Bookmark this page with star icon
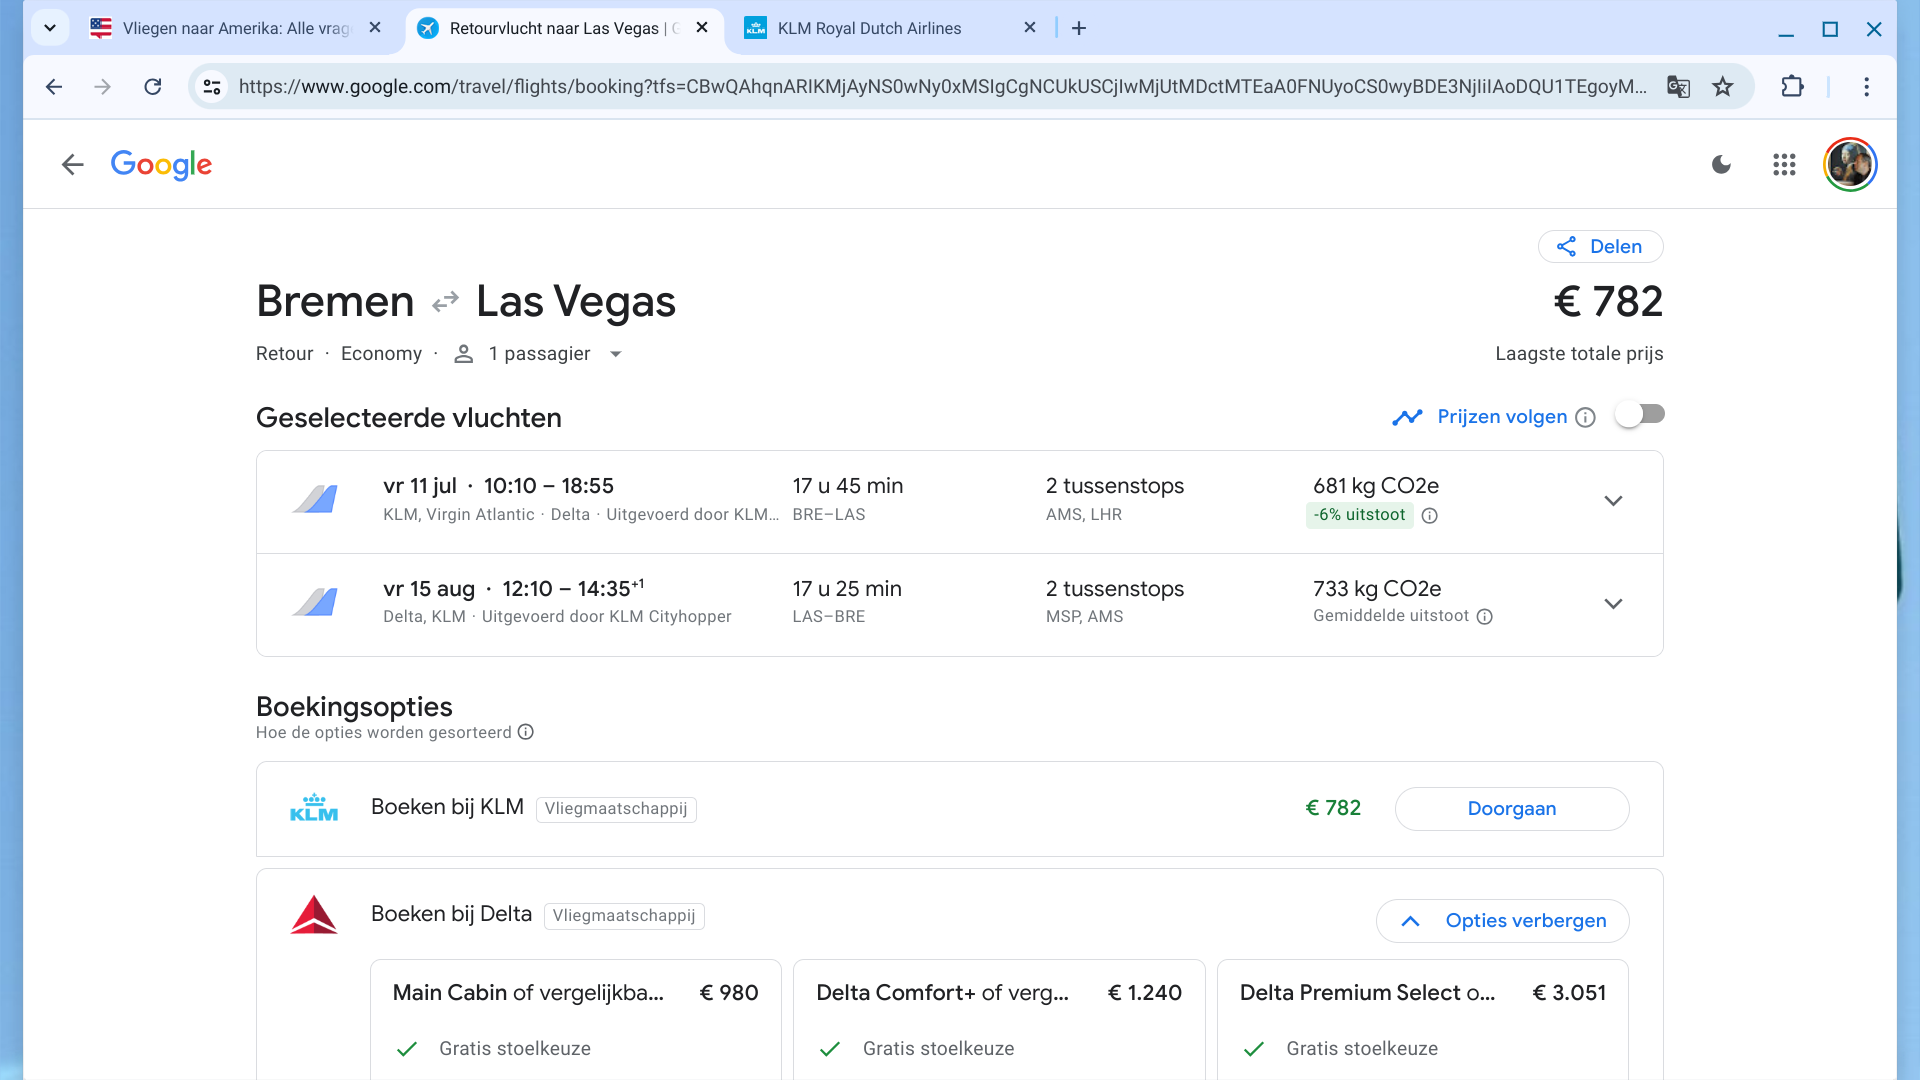This screenshot has width=1920, height=1080. pyautogui.click(x=1722, y=87)
